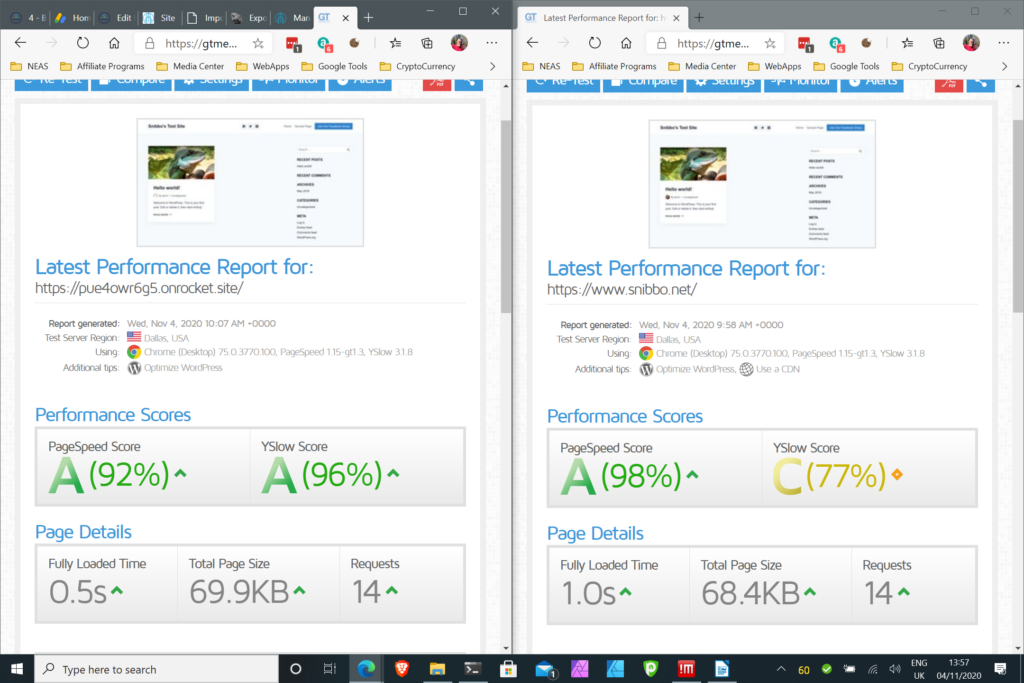Screen dimensions: 1024x683
Task: Click the site screenshot thumbnail in left report
Action: pos(250,182)
